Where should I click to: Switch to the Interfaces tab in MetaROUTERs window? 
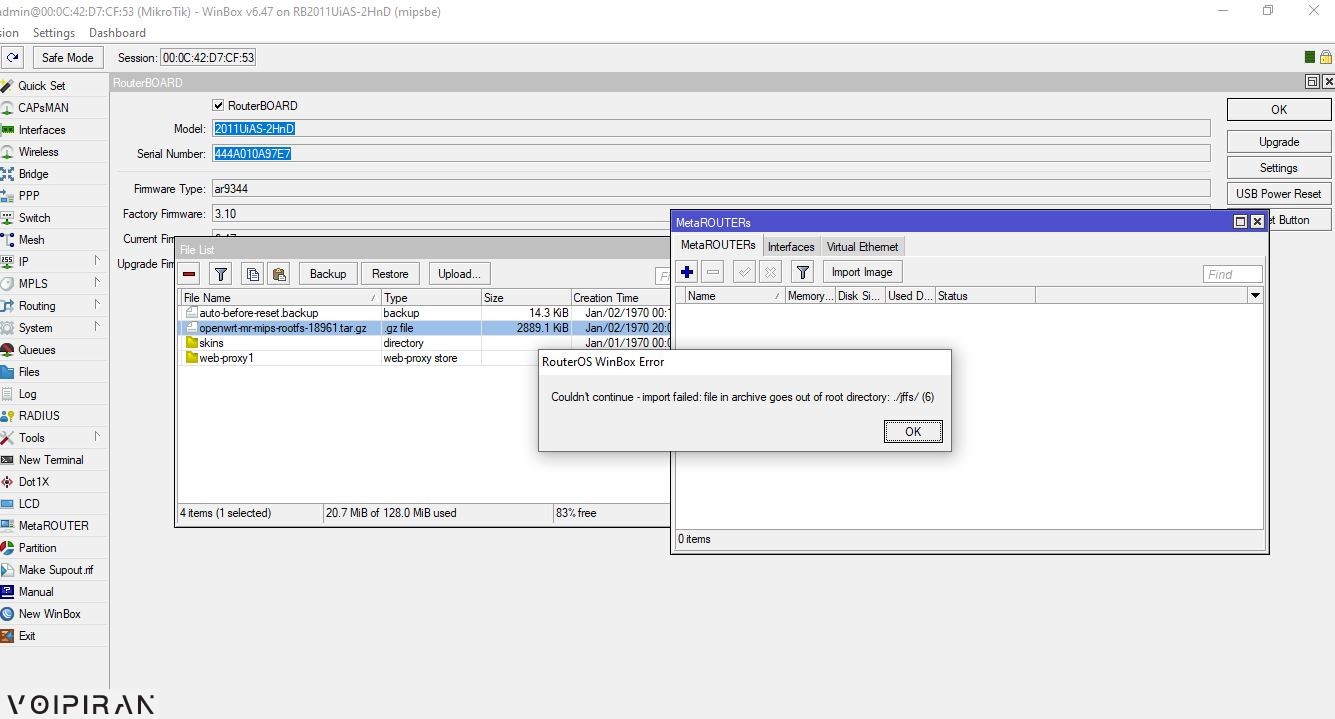tap(791, 247)
